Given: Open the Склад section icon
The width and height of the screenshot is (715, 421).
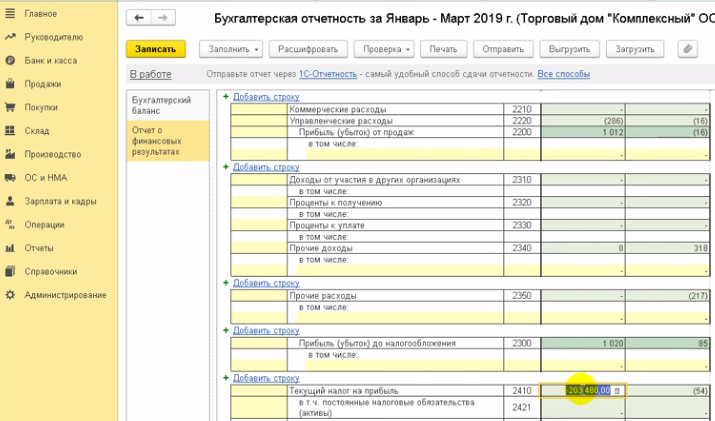Looking at the screenshot, I should pos(9,131).
